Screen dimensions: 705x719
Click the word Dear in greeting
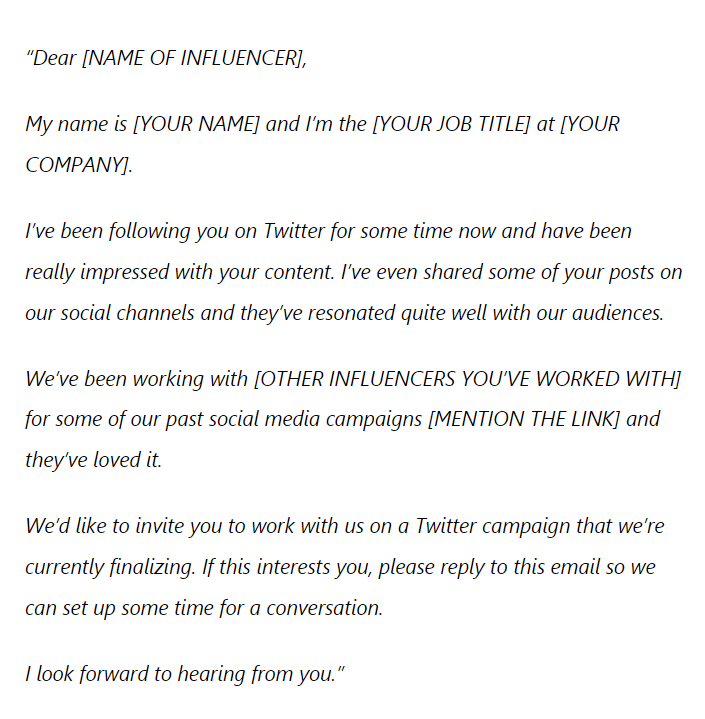(x=55, y=59)
